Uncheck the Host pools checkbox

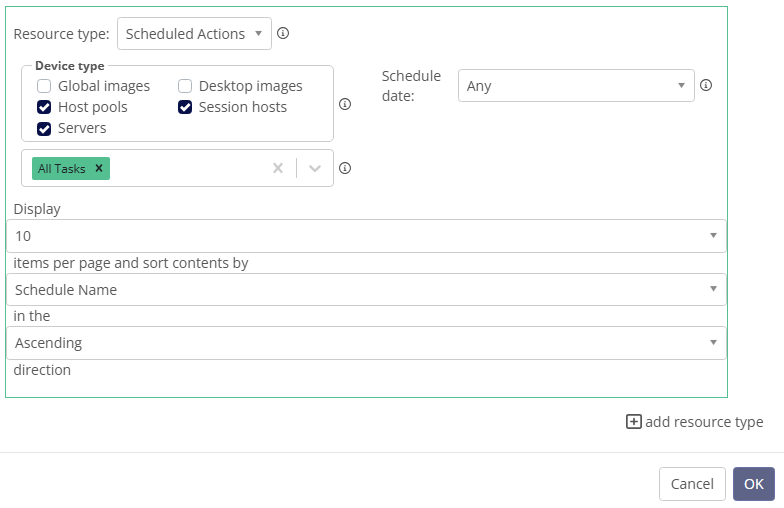(x=44, y=107)
